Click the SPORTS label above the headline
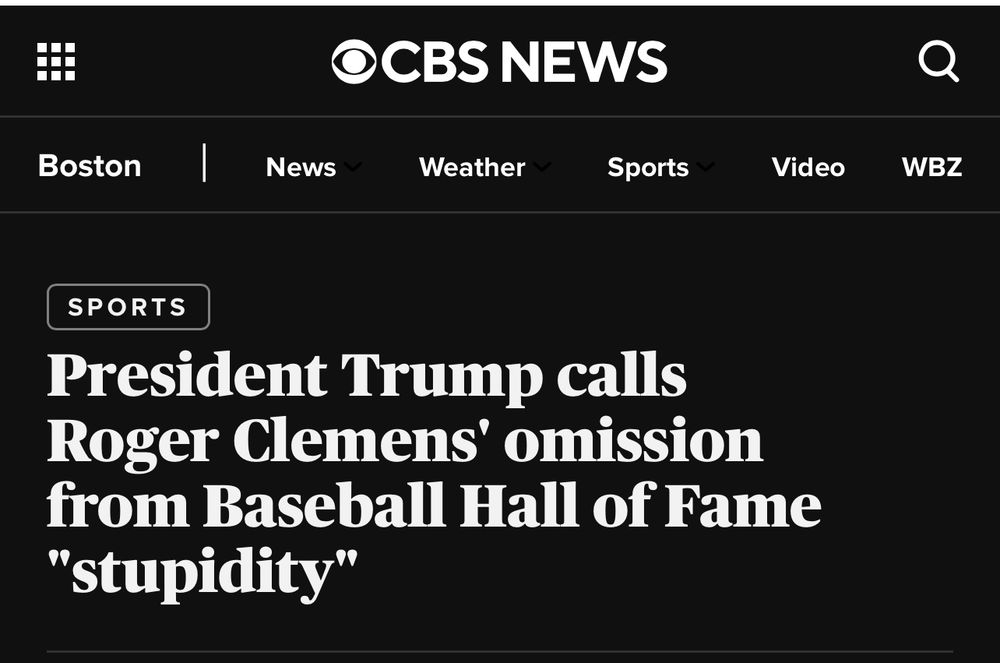This screenshot has width=1000, height=663. 127,307
